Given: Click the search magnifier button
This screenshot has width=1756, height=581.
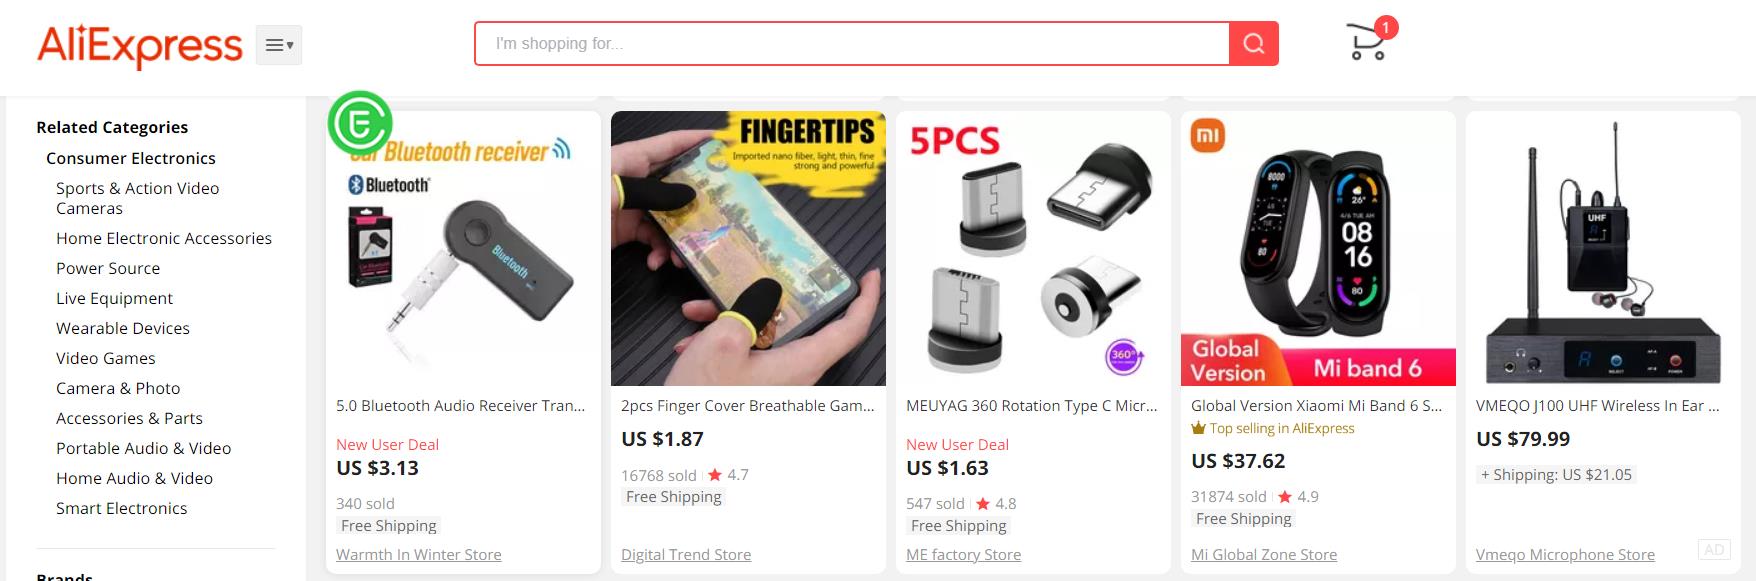Looking at the screenshot, I should tap(1254, 44).
